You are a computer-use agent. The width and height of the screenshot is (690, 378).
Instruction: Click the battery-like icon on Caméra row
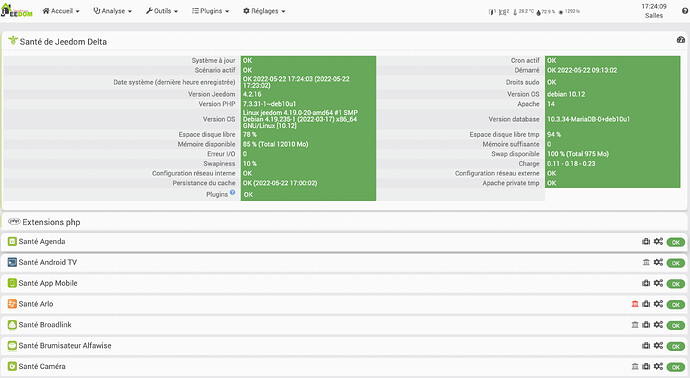(646, 366)
